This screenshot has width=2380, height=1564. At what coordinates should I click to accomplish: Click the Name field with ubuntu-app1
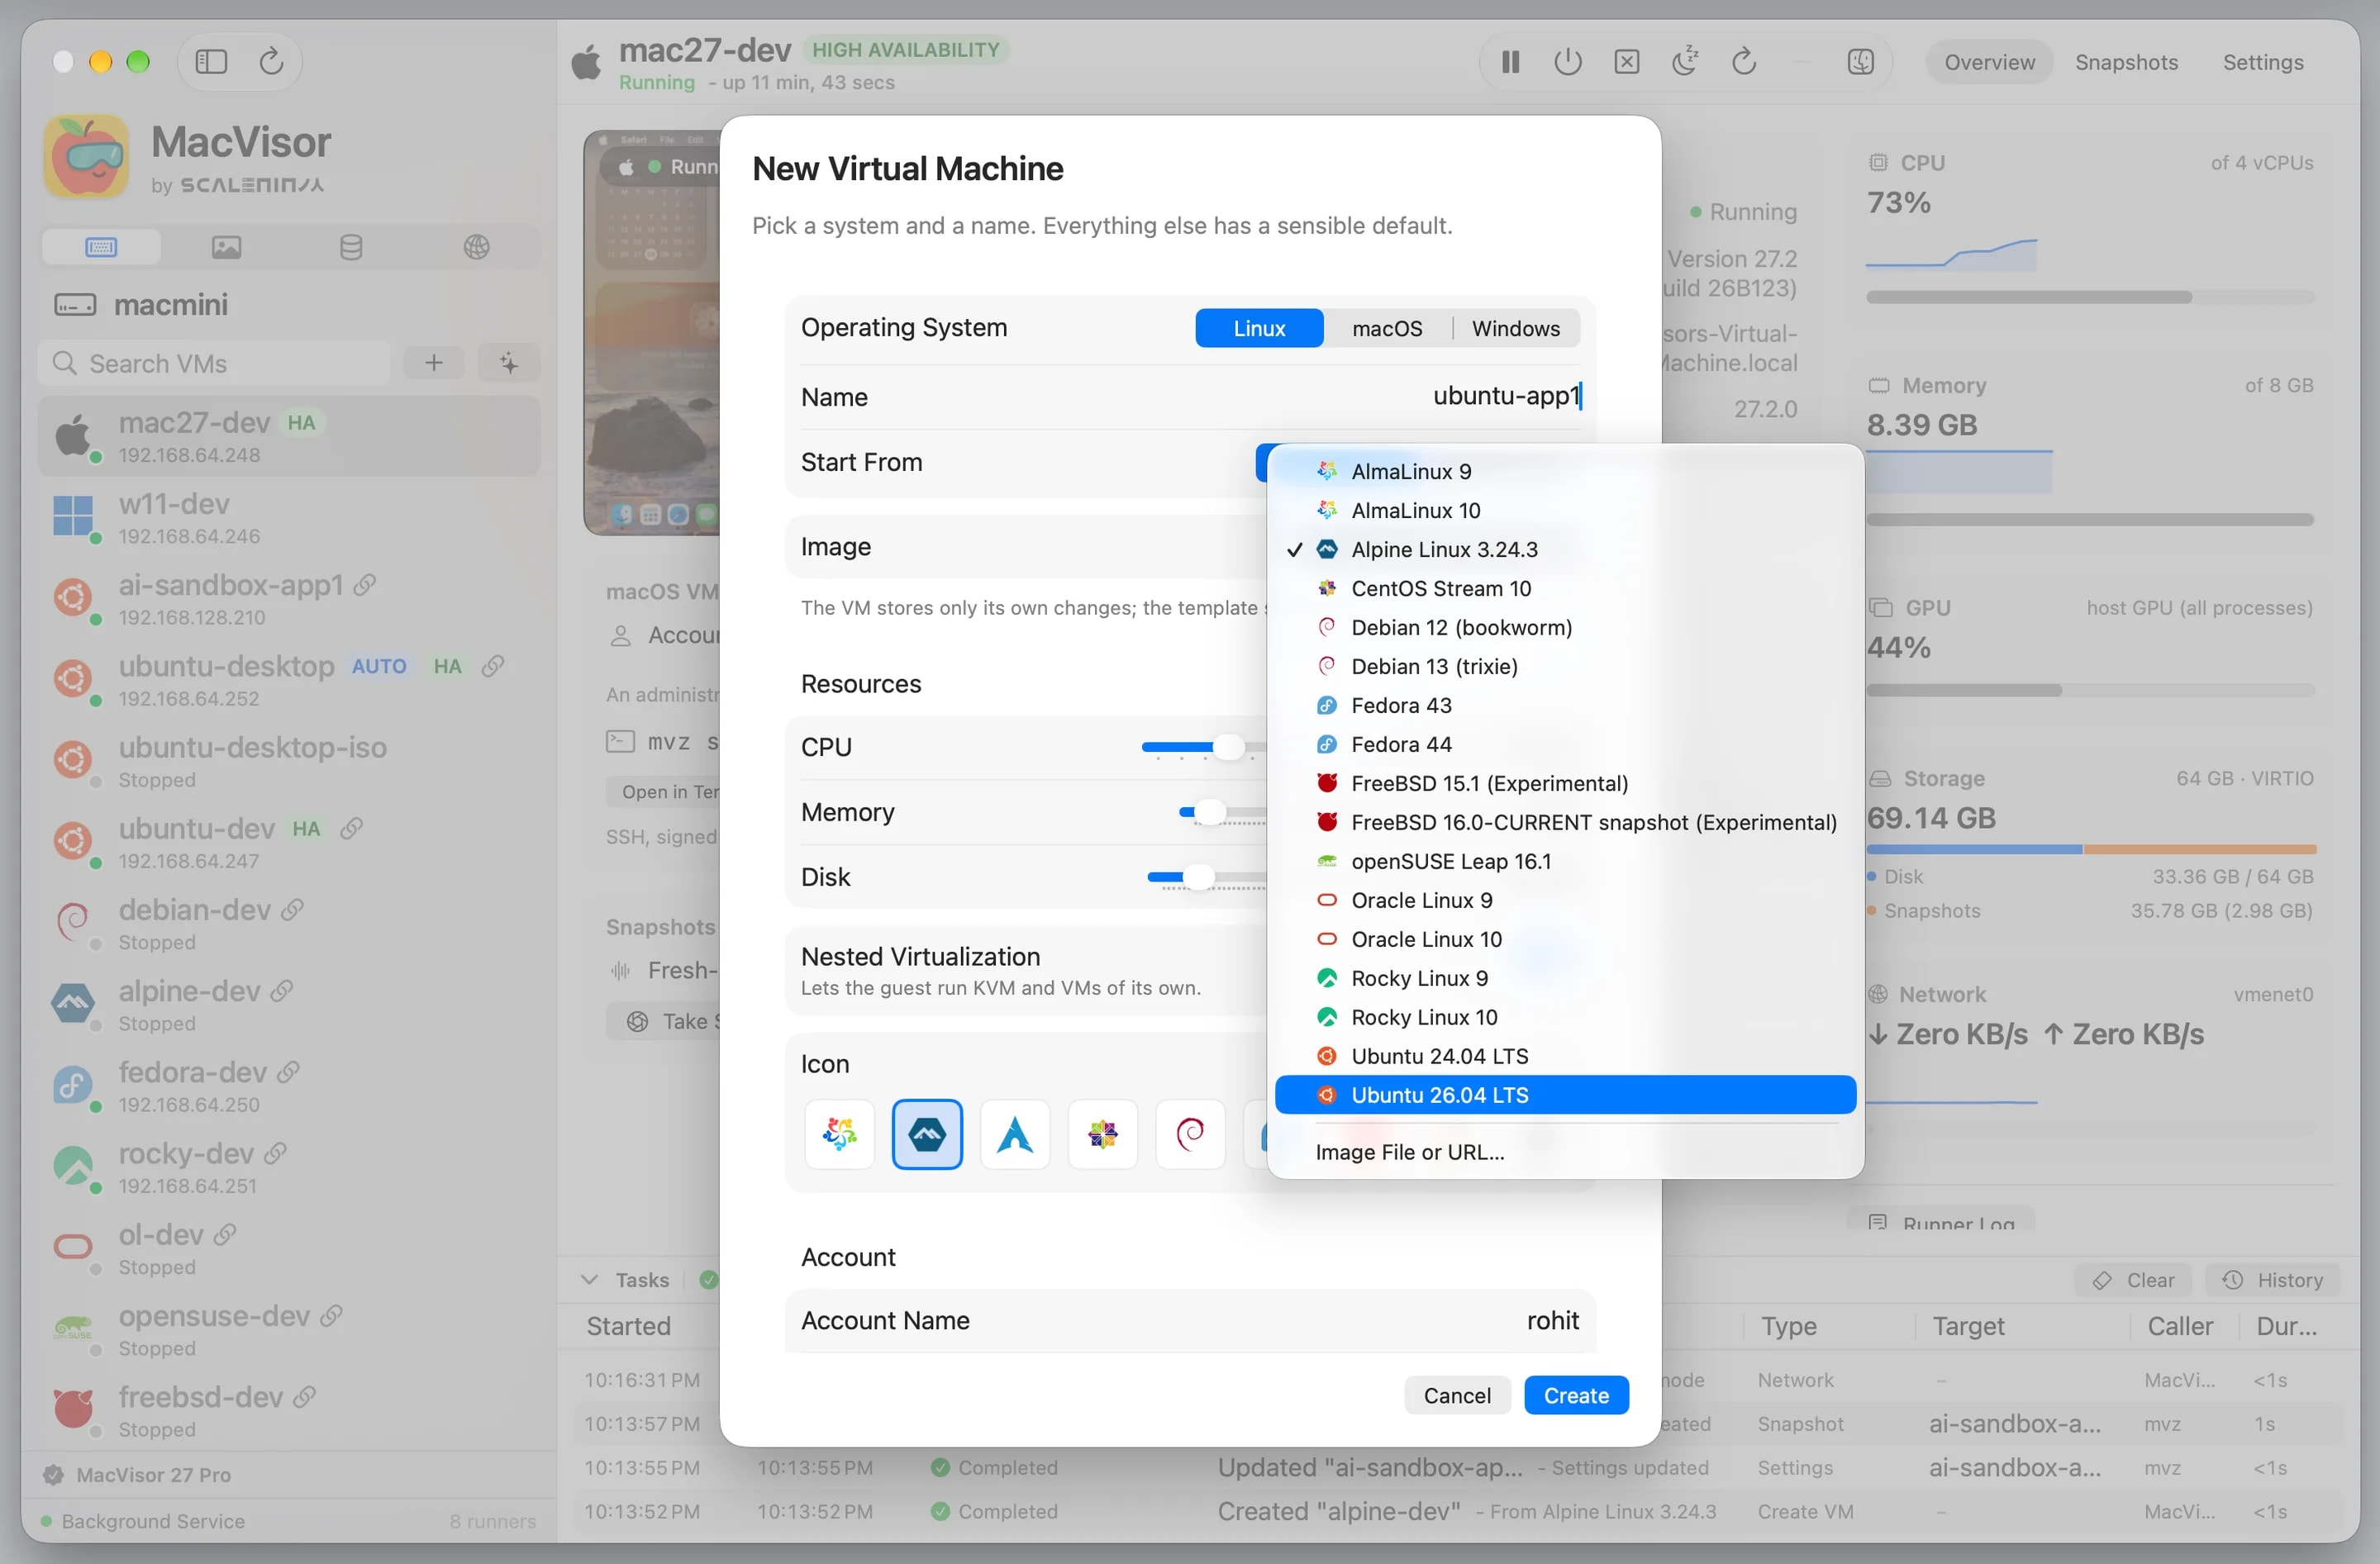(1190, 397)
